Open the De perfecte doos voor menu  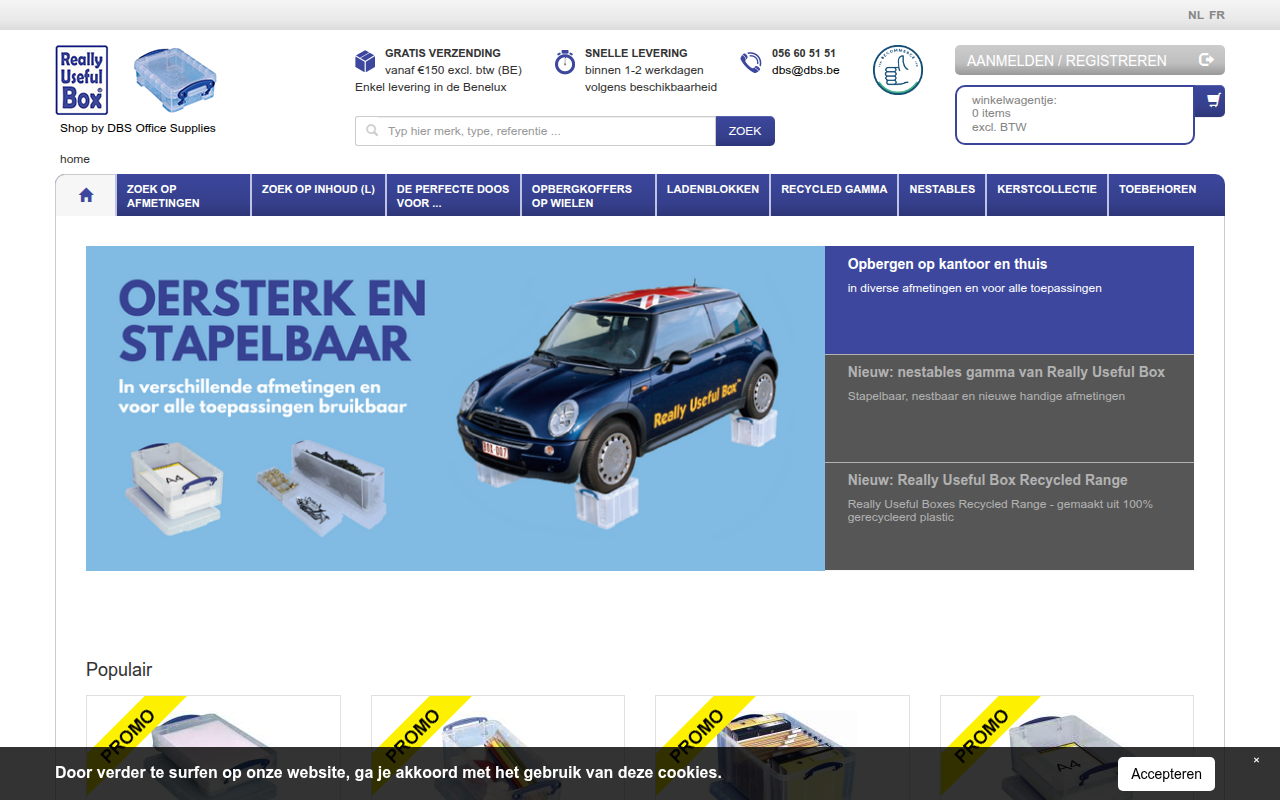pyautogui.click(x=453, y=195)
